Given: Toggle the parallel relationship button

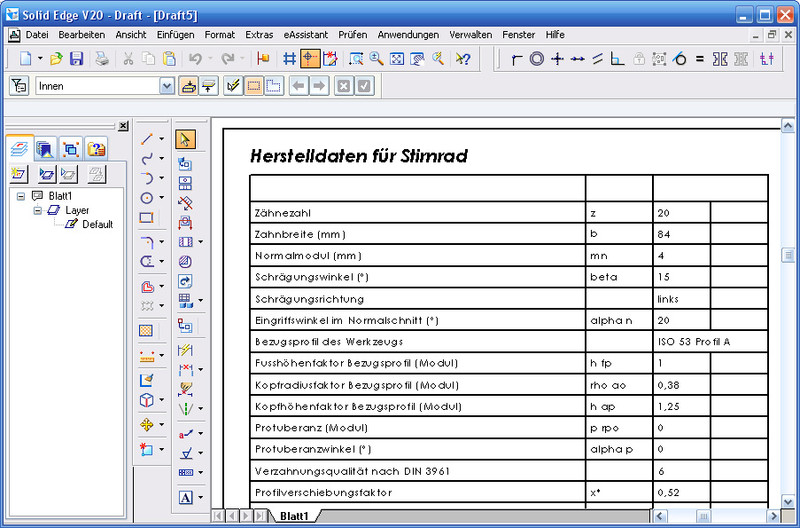Looking at the screenshot, I should tap(598, 59).
